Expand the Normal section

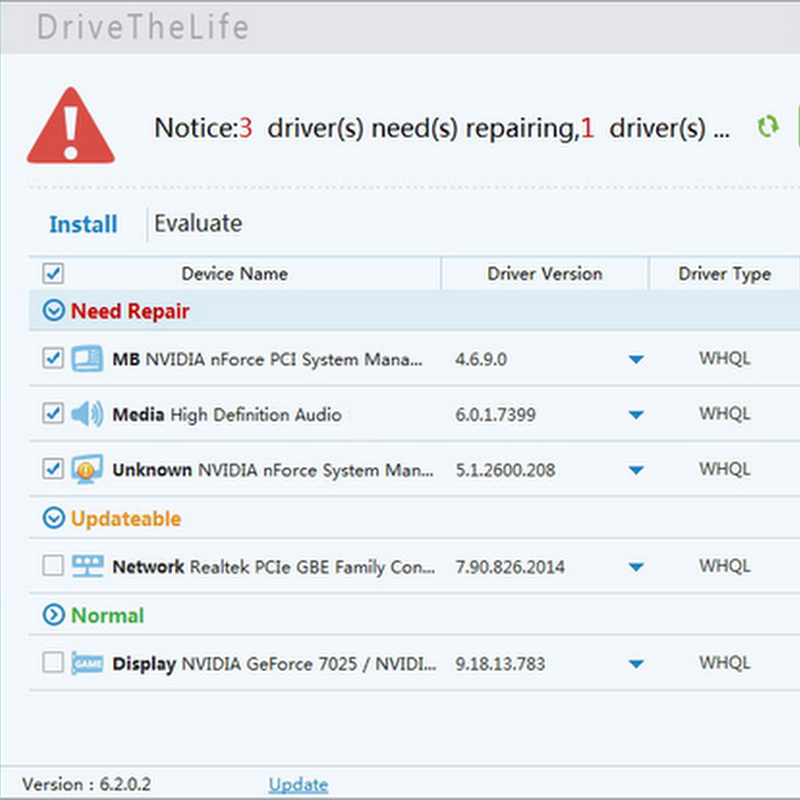click(54, 615)
